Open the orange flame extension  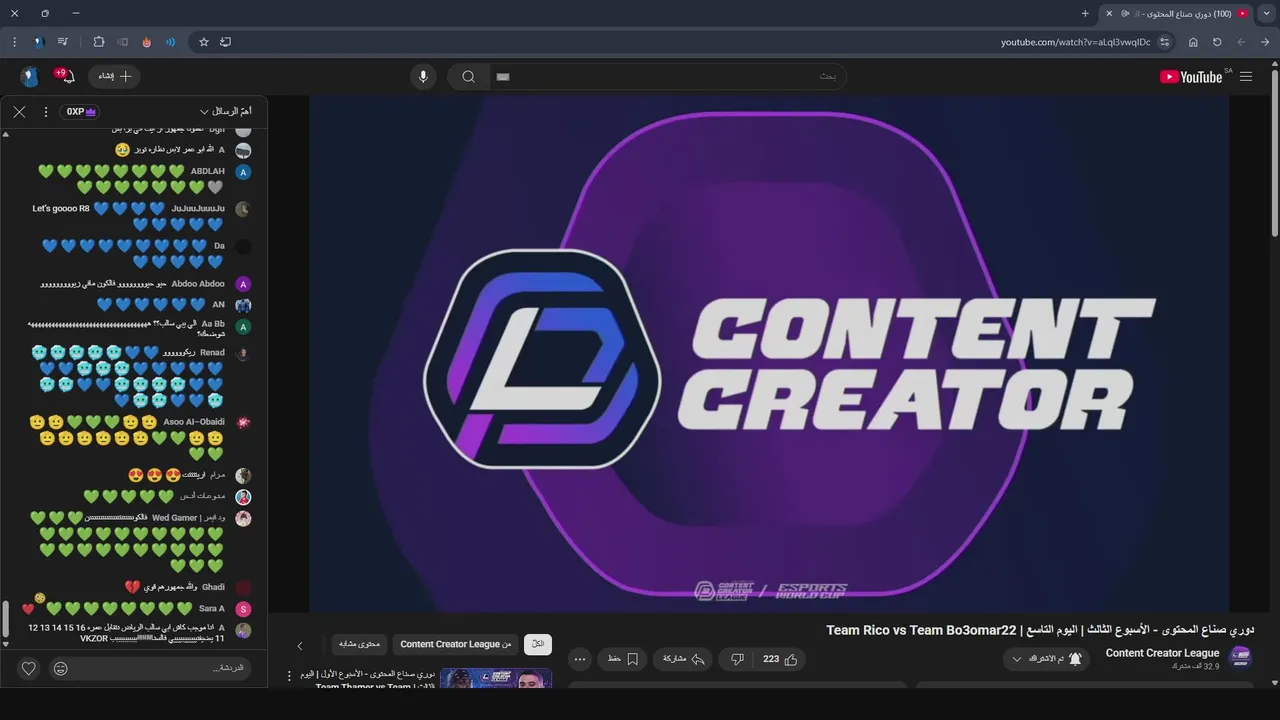click(147, 42)
